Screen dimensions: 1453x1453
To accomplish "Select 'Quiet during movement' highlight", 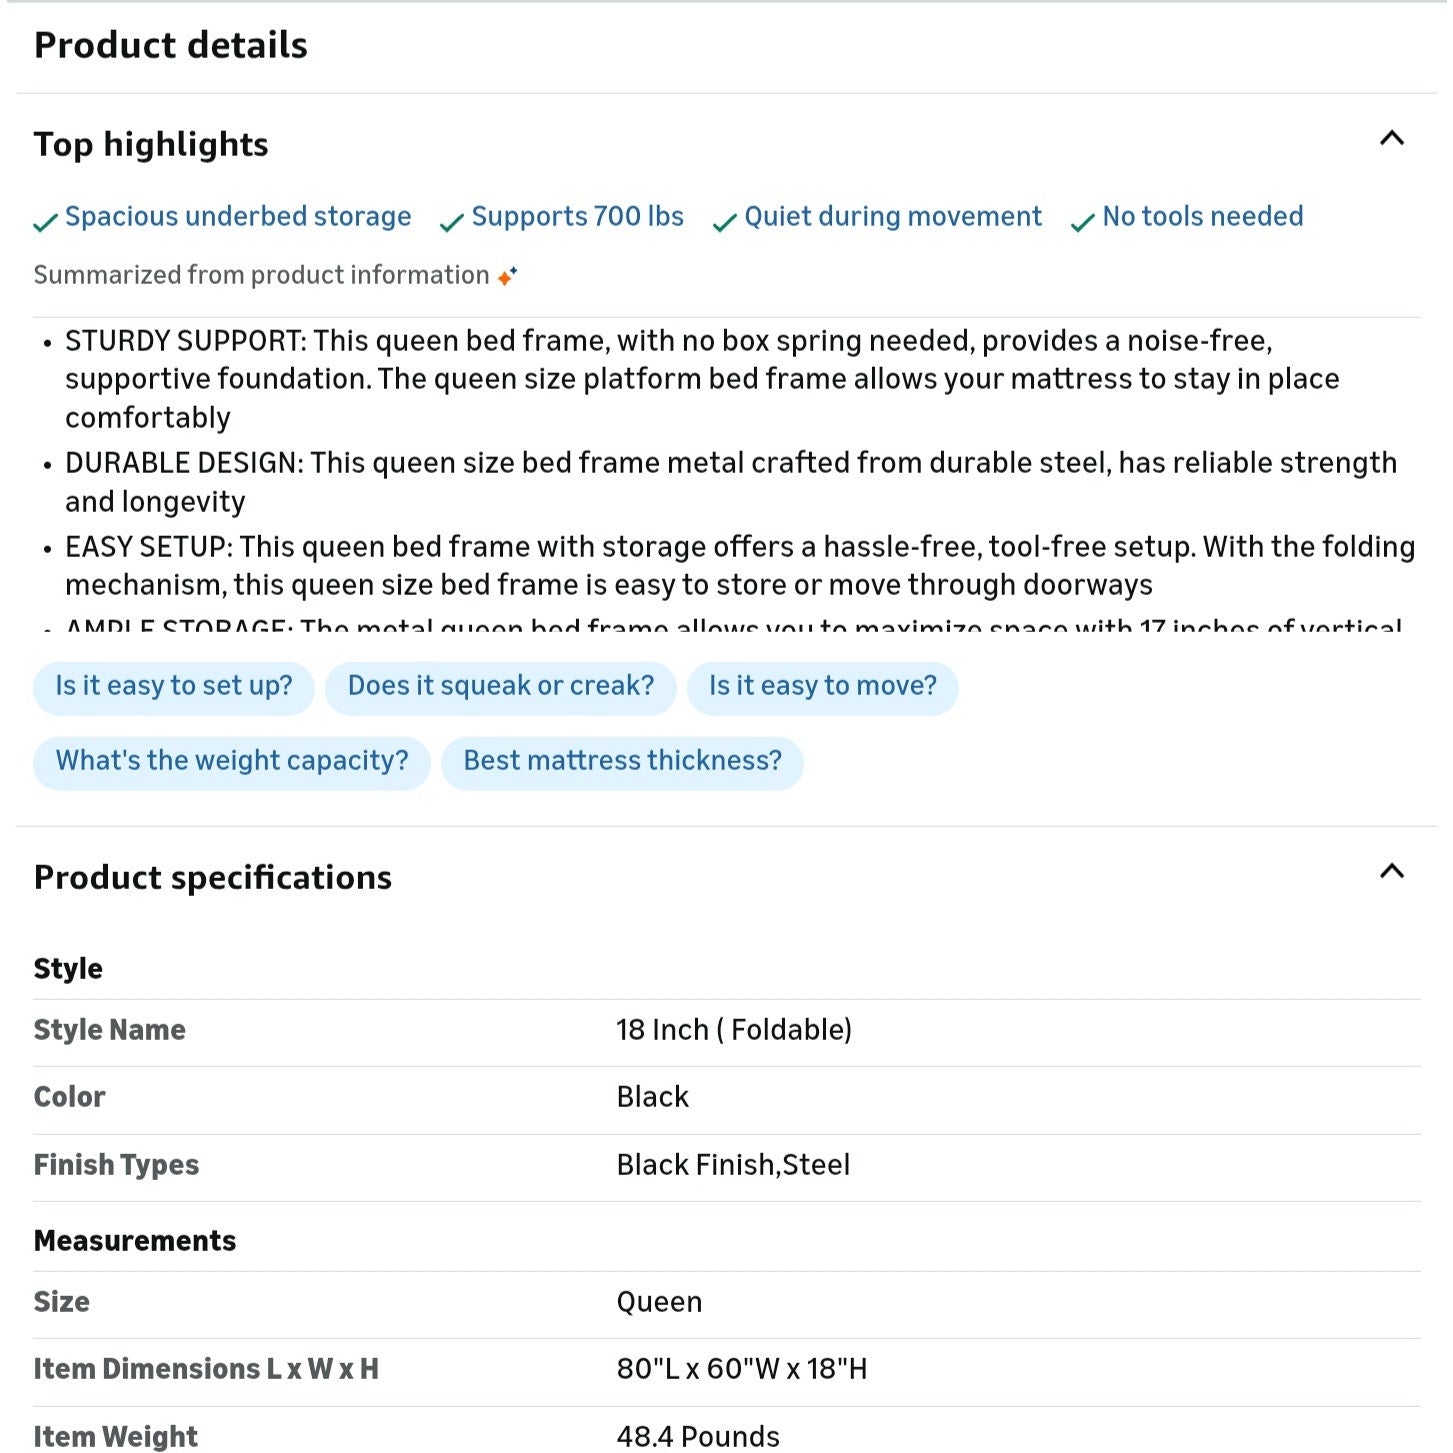I will point(893,217).
